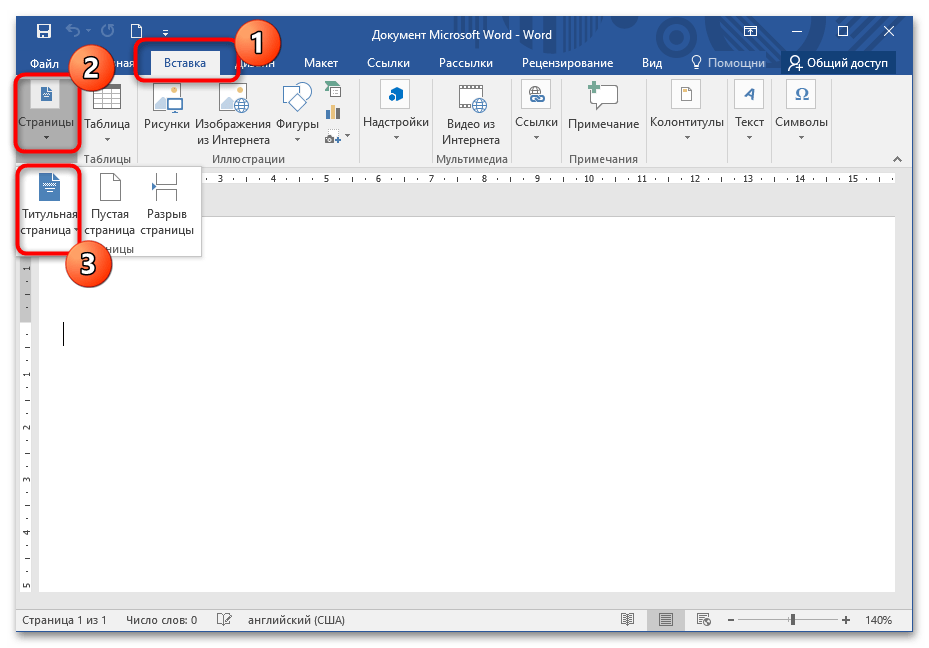Open the Customize Quick Access Toolbar arrow

(x=165, y=33)
